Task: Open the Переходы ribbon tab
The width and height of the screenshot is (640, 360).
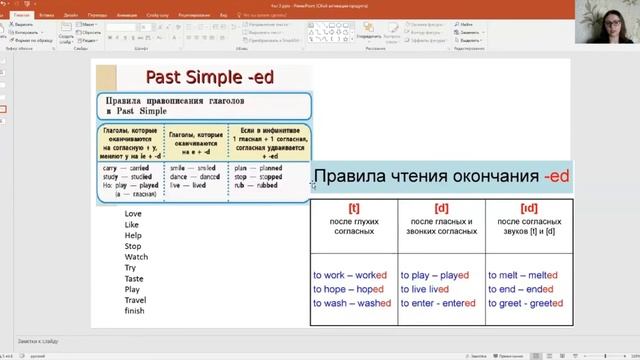Action: tap(97, 15)
